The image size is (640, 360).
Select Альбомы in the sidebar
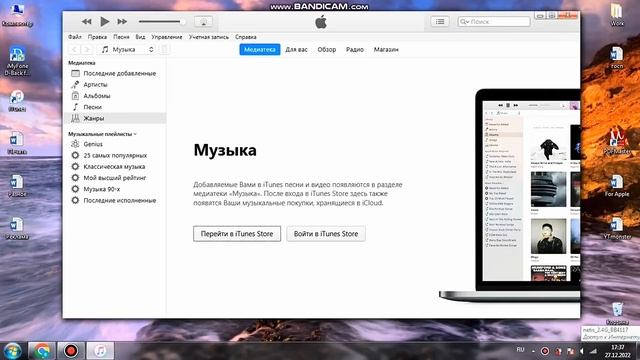pos(115,96)
